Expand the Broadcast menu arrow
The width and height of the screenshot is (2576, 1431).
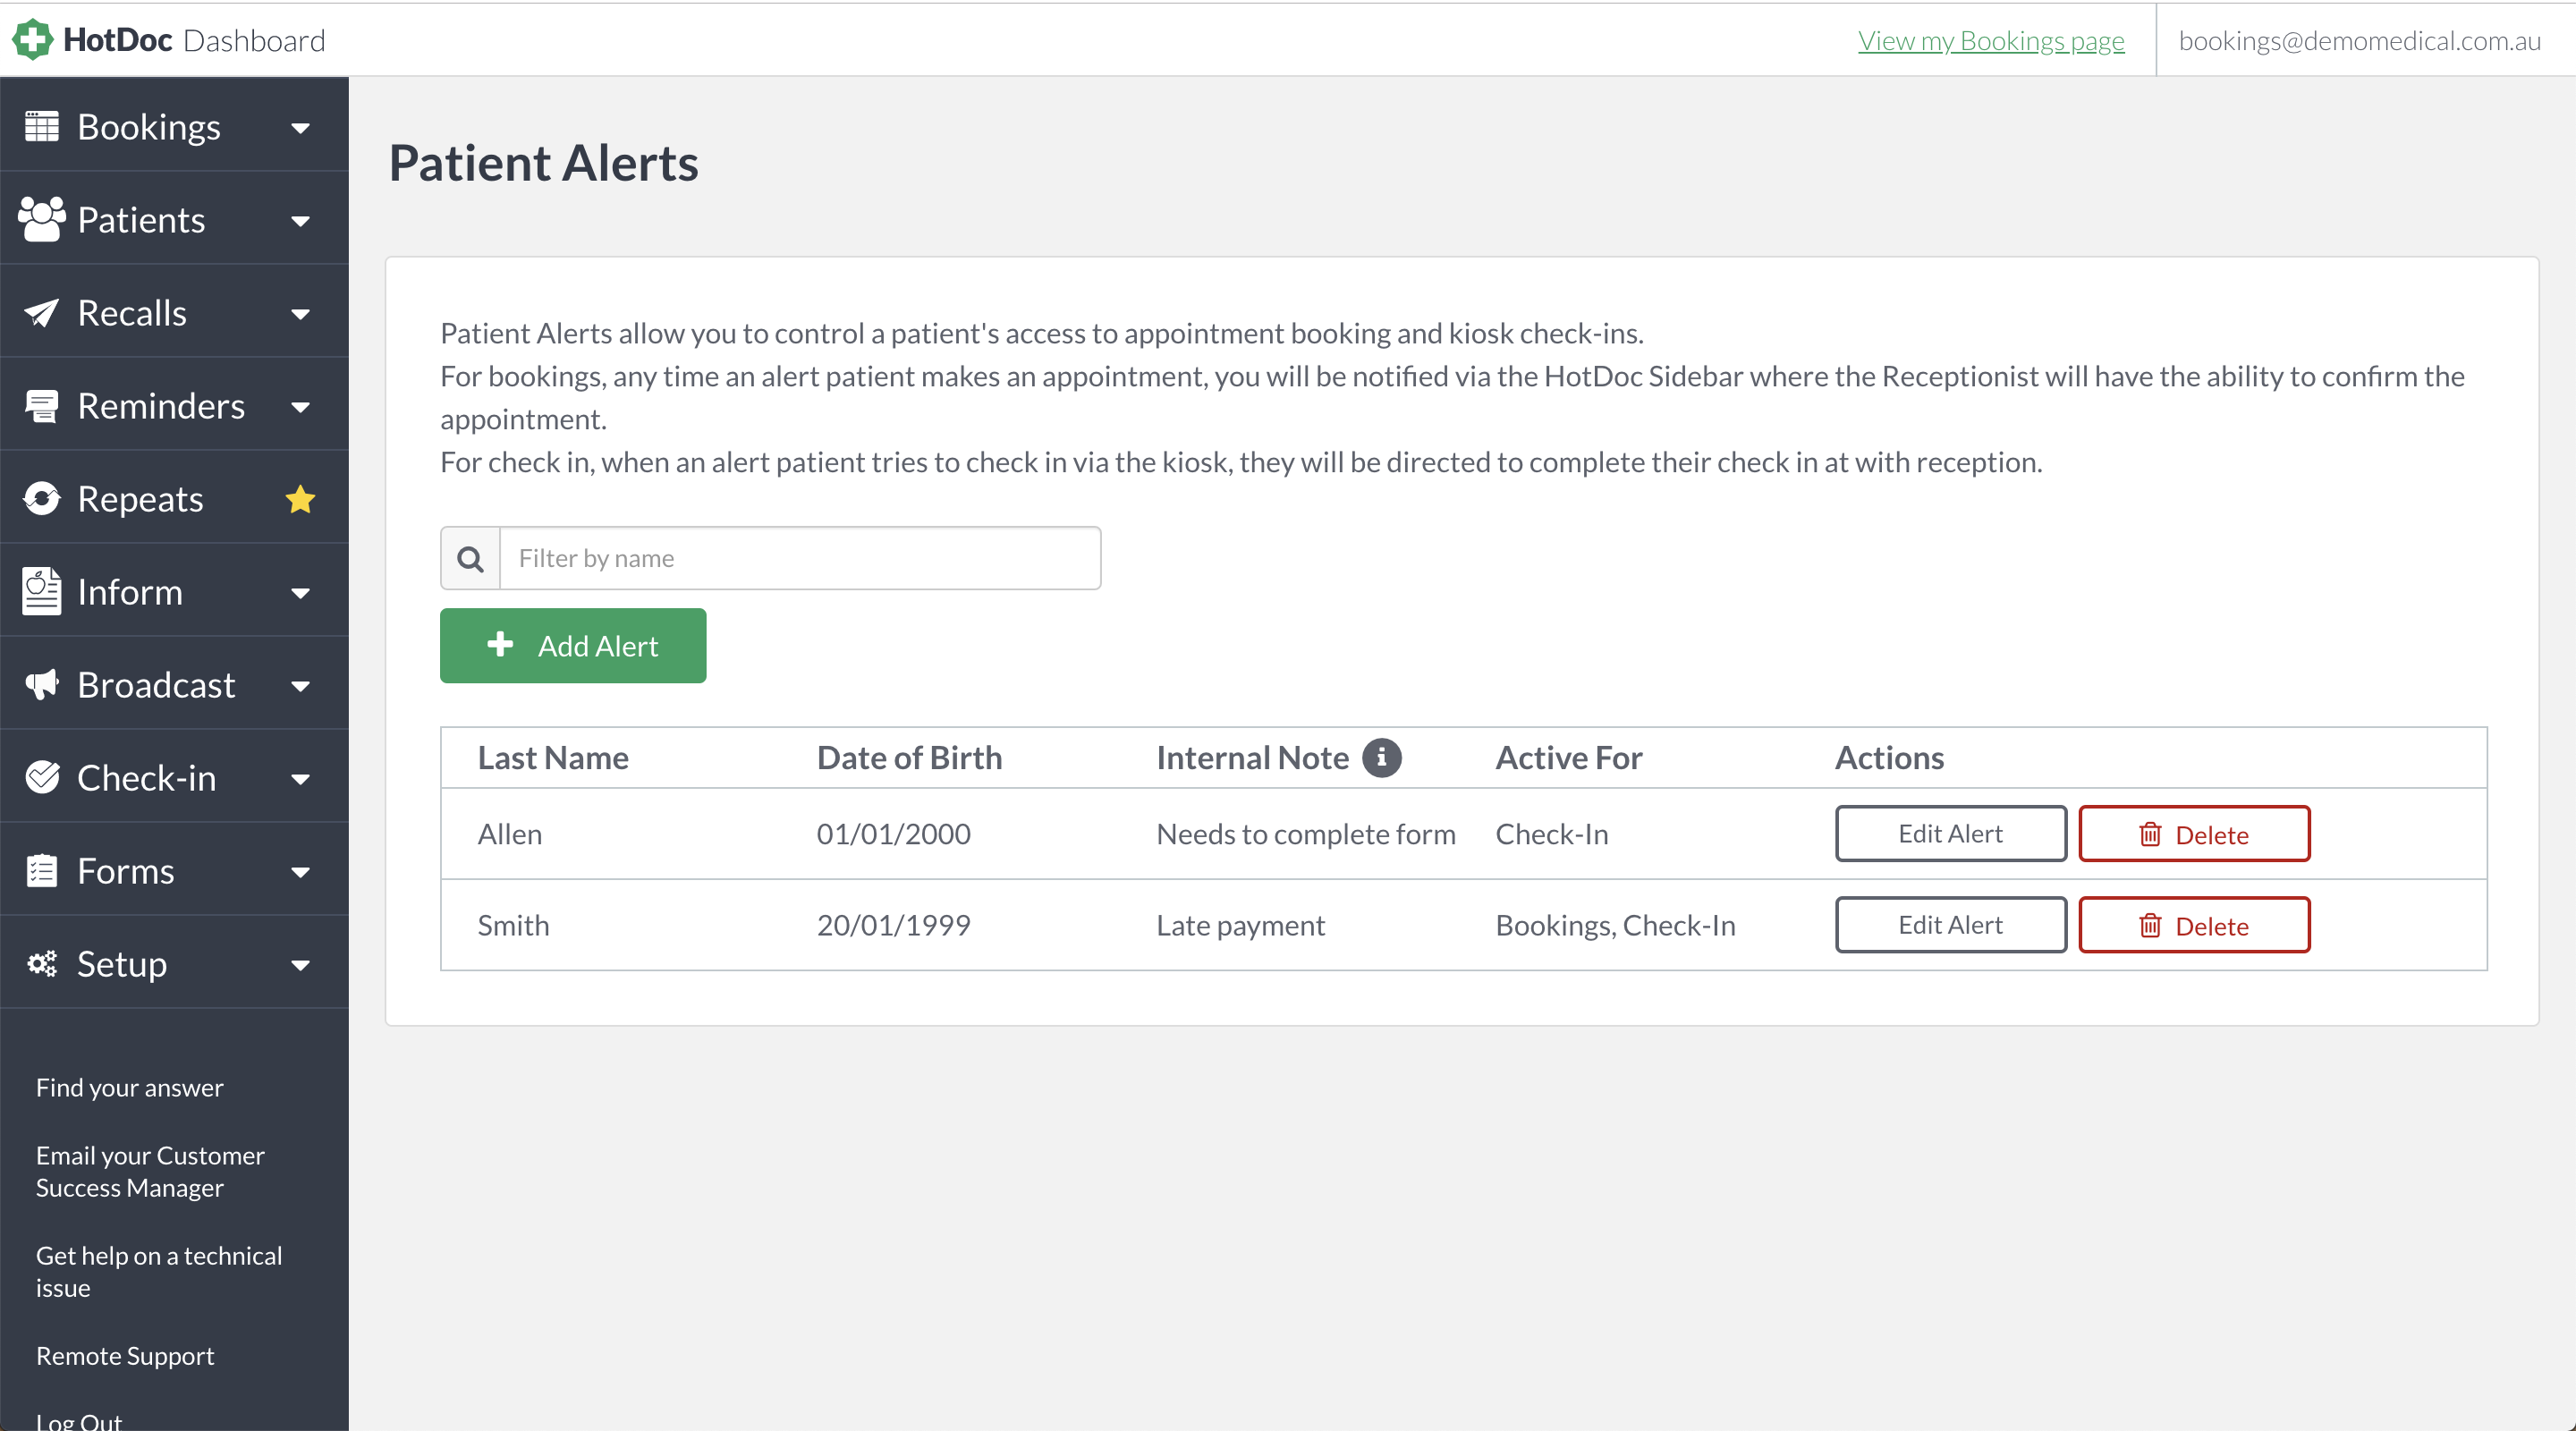[300, 686]
